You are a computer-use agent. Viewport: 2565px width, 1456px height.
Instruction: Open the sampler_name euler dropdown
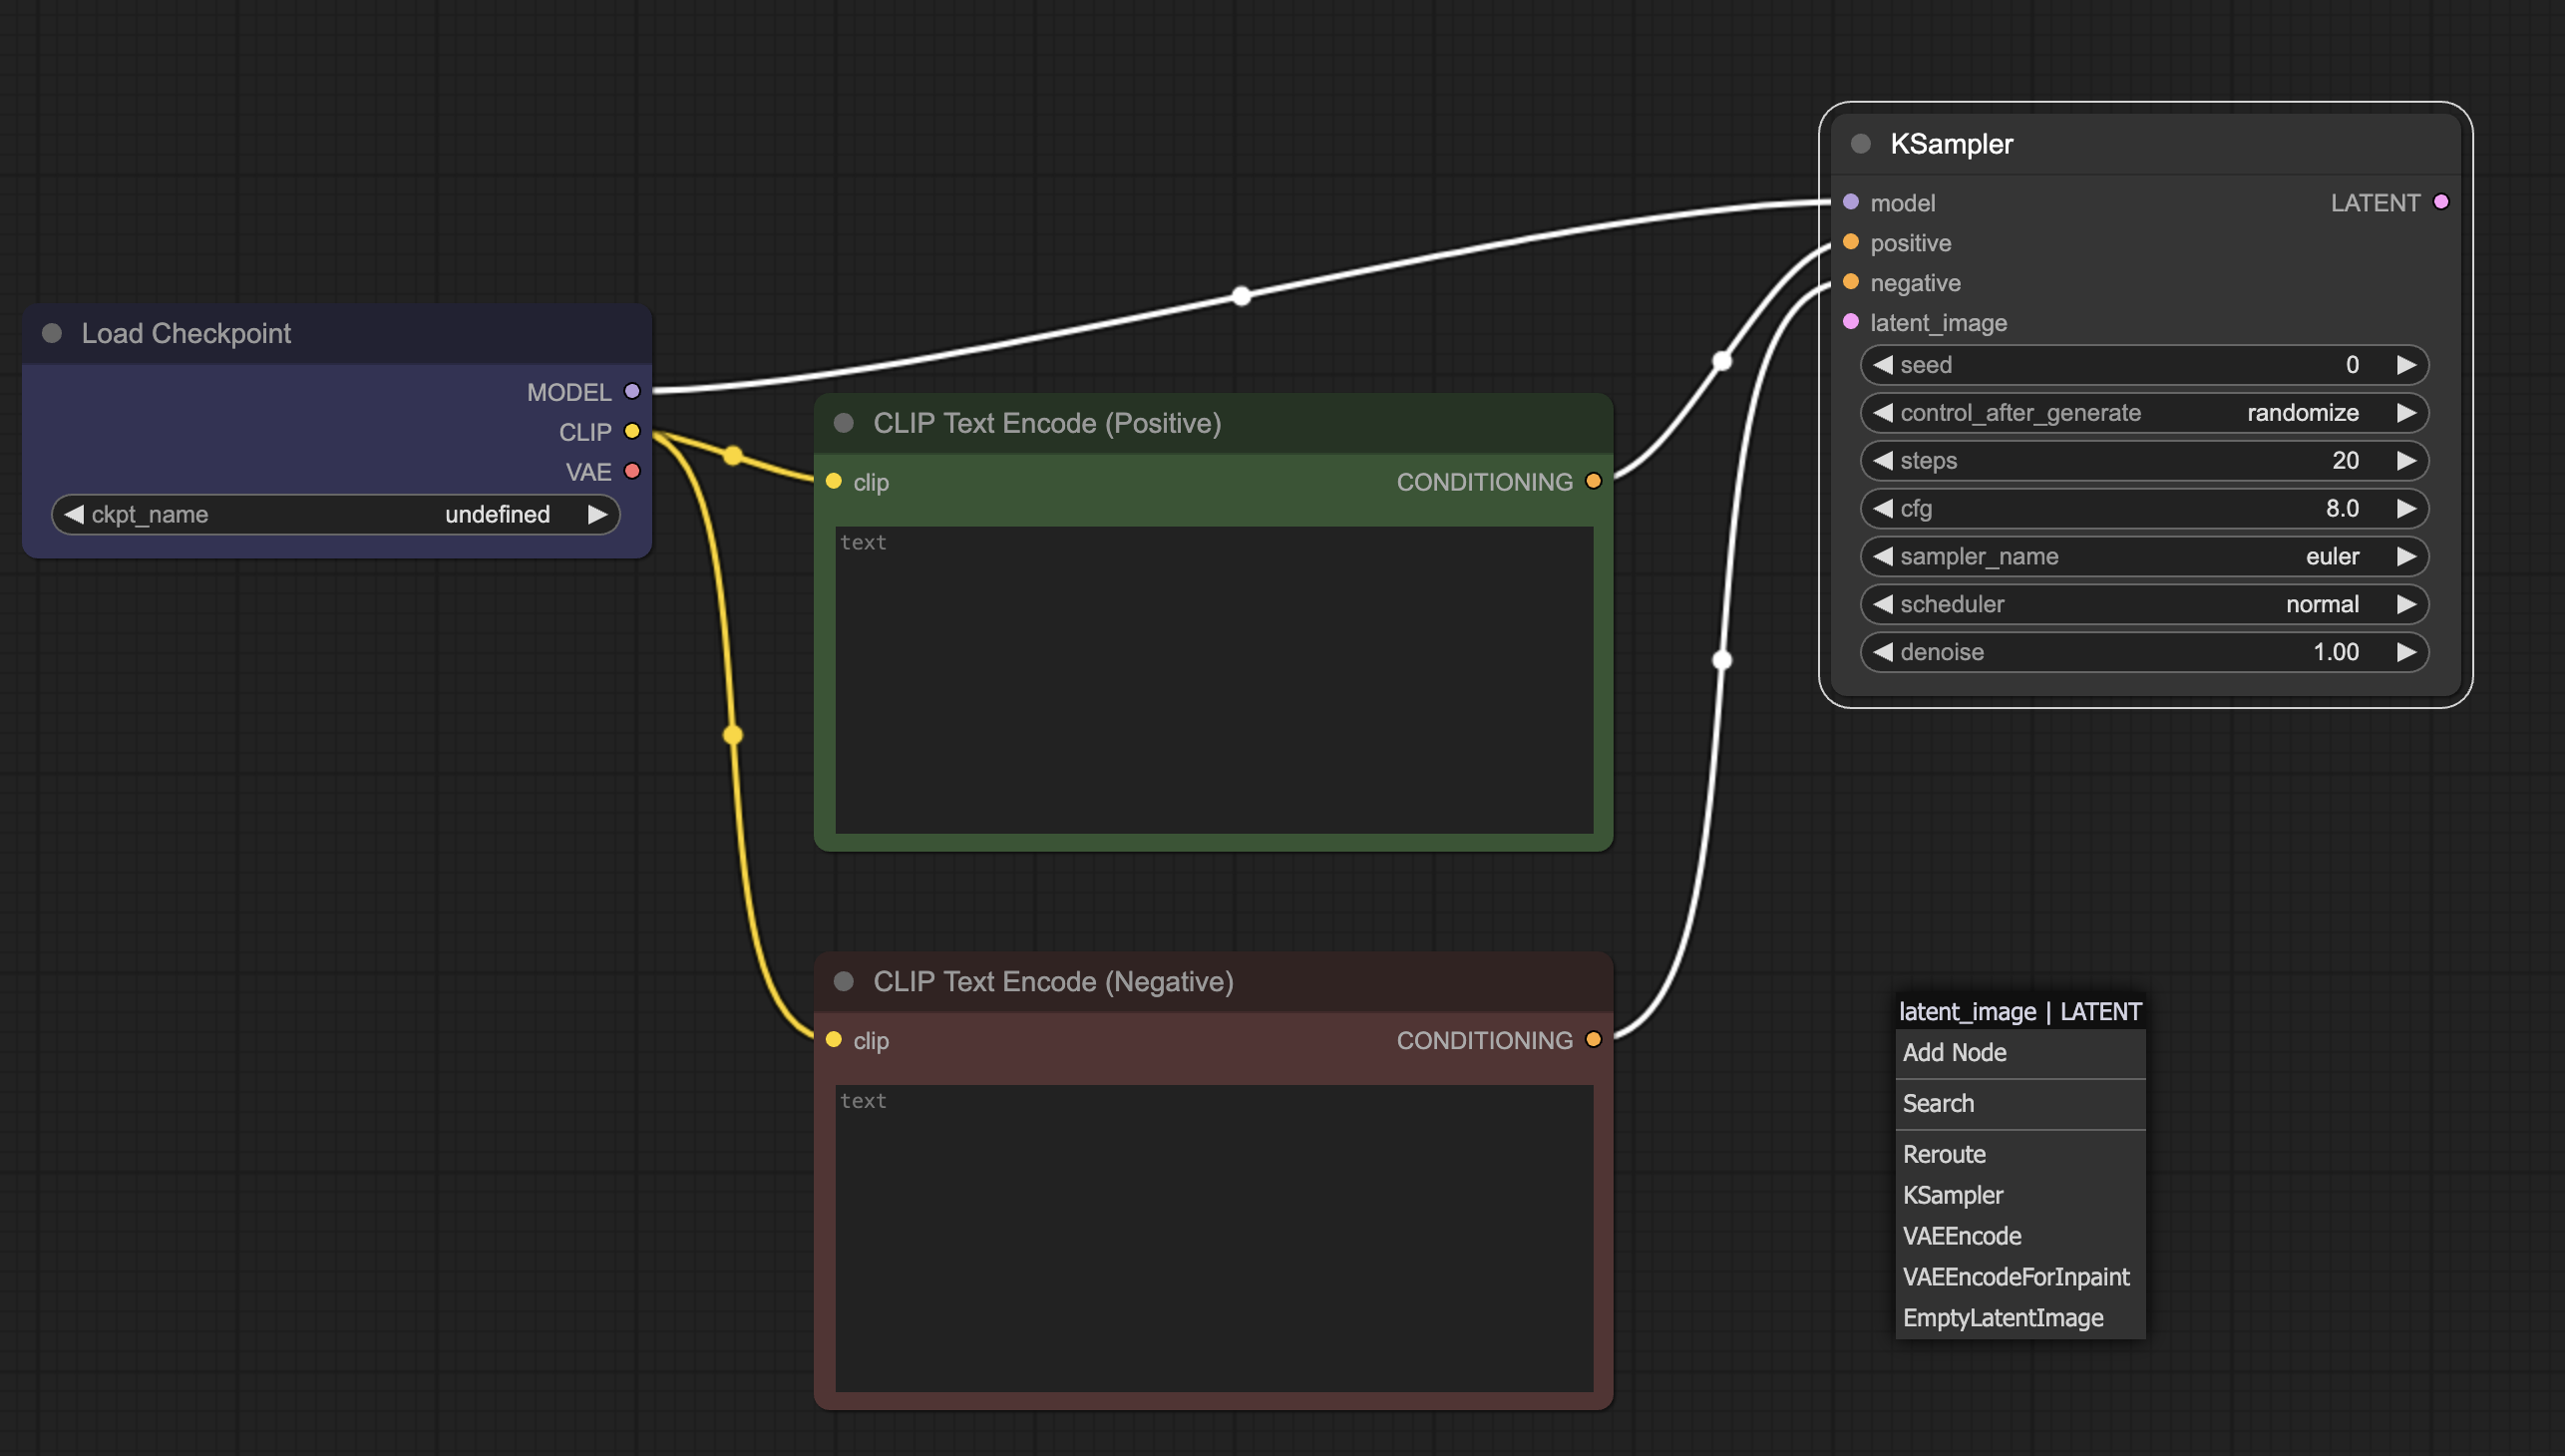click(2143, 556)
